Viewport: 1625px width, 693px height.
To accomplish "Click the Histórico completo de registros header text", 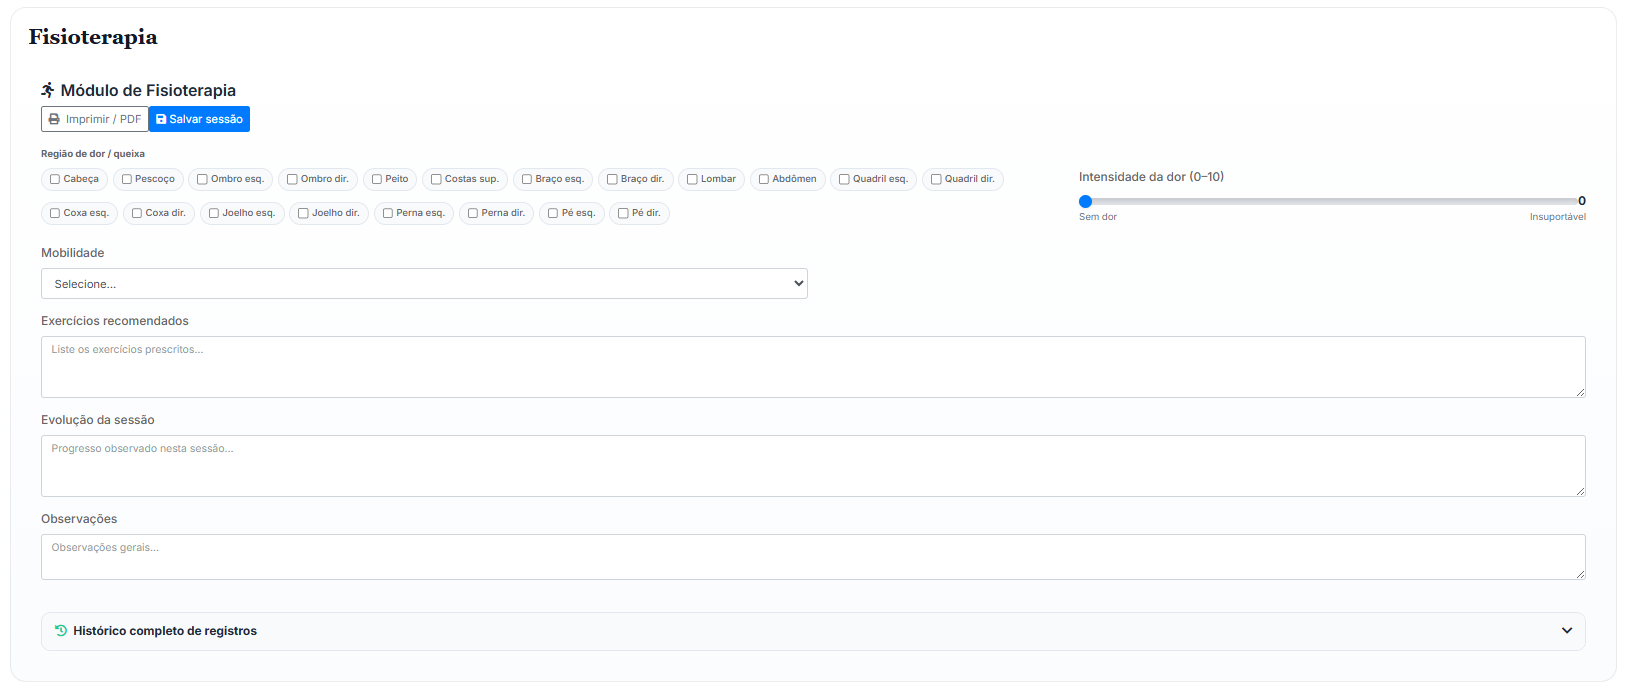I will point(165,631).
